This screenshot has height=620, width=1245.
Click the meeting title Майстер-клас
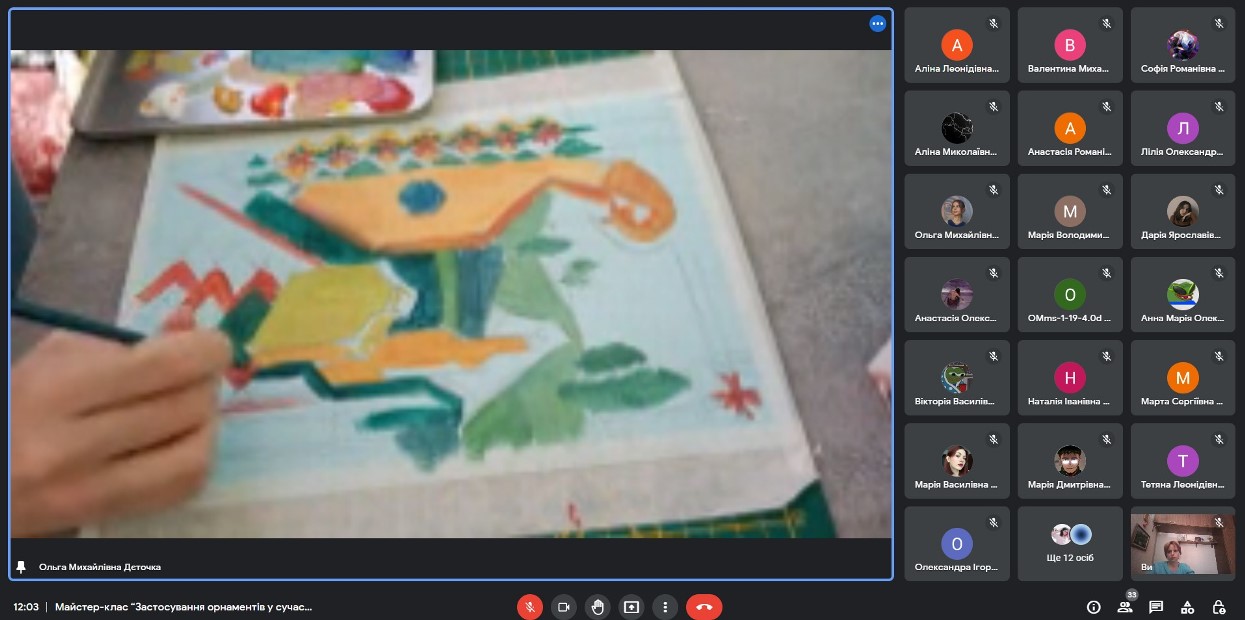point(183,606)
